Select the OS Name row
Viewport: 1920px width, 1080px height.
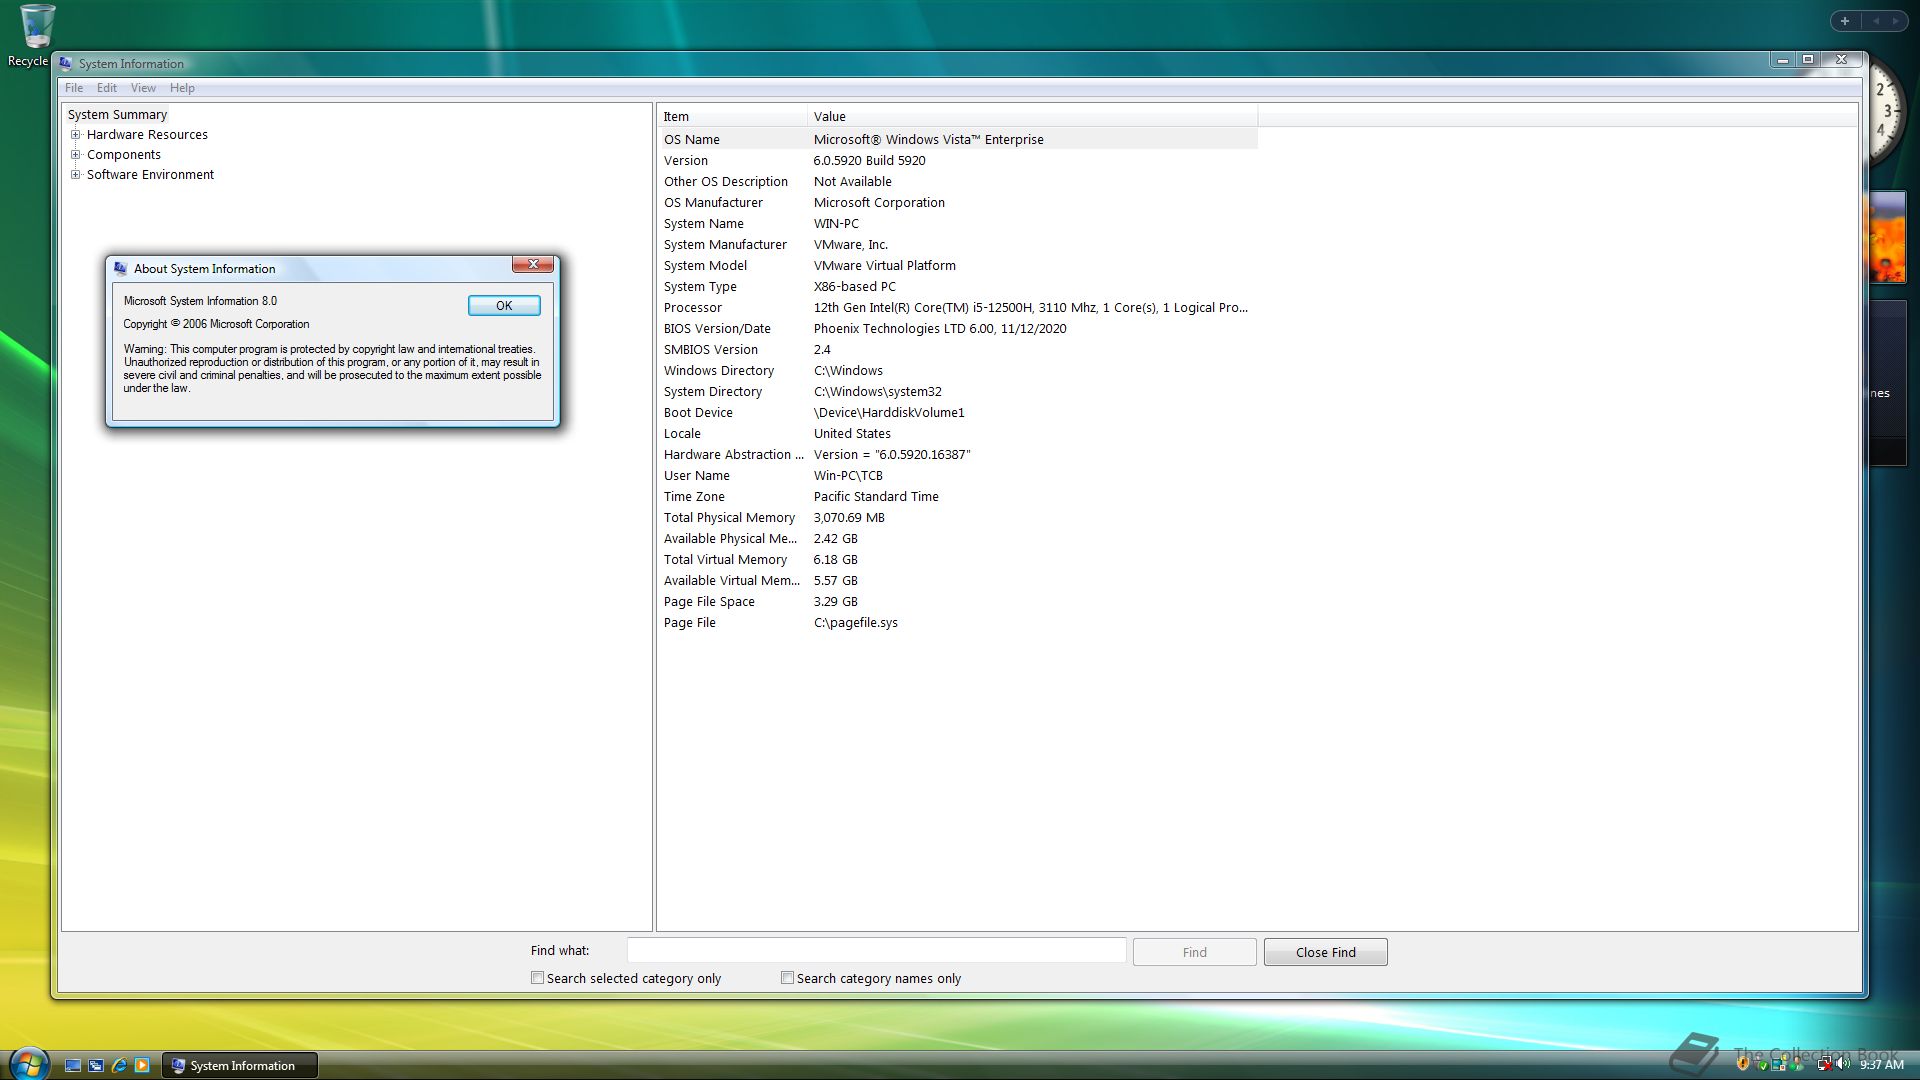958,139
